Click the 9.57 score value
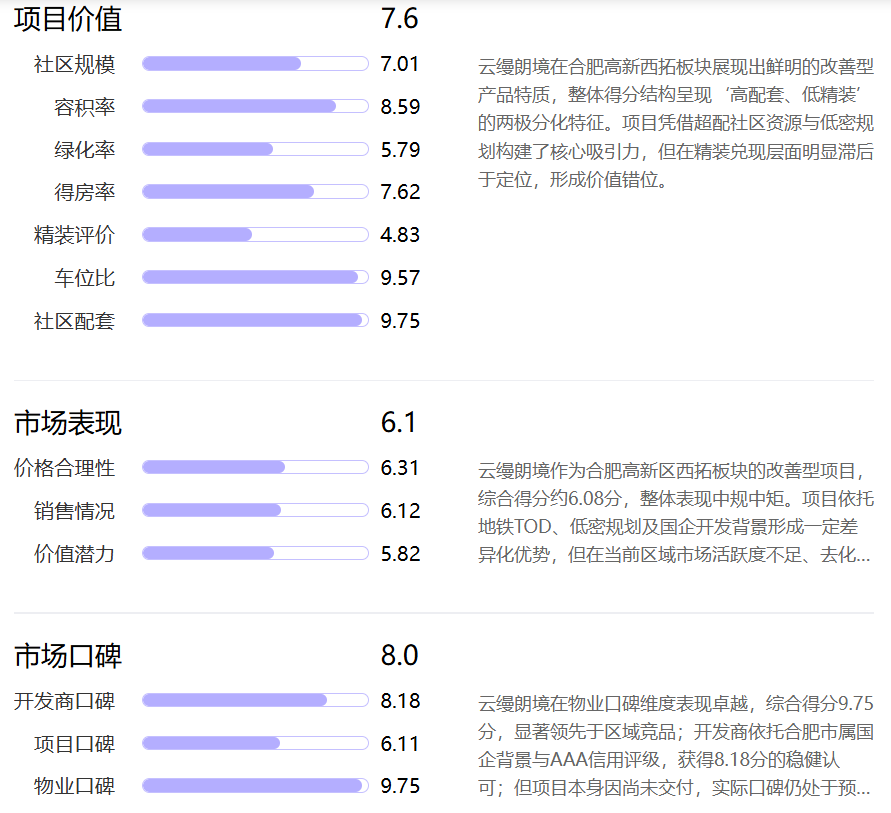Screen dimensions: 891x813 click(x=400, y=278)
